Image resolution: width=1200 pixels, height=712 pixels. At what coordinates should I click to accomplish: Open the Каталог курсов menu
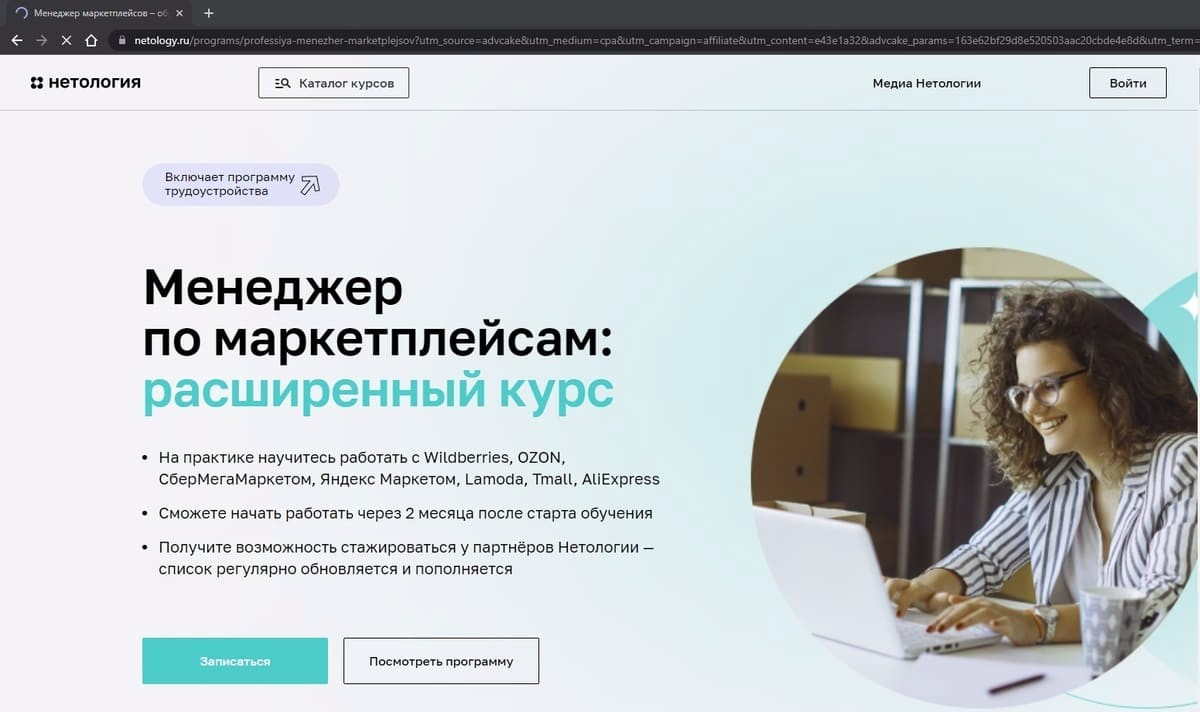click(334, 83)
